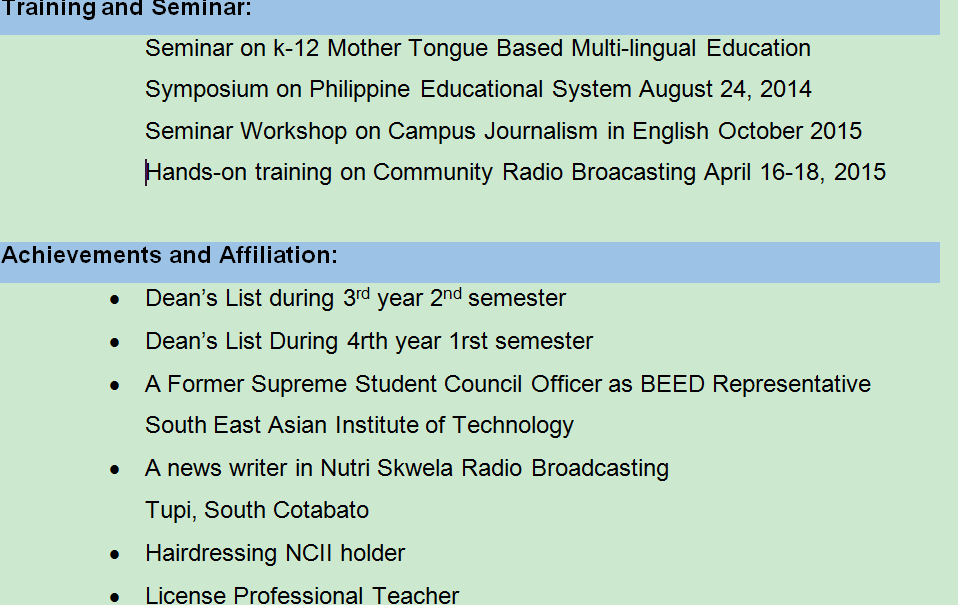Click the "Training and Seminar:" heading

coord(126,9)
